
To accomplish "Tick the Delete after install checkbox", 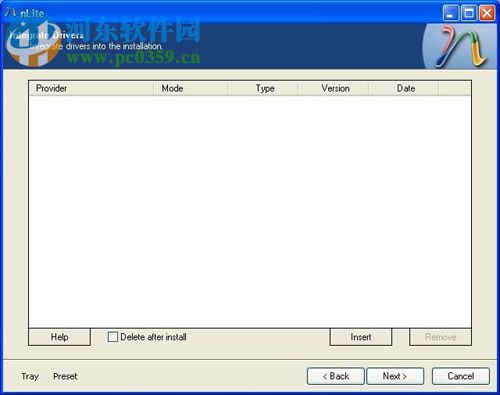I will click(x=113, y=337).
